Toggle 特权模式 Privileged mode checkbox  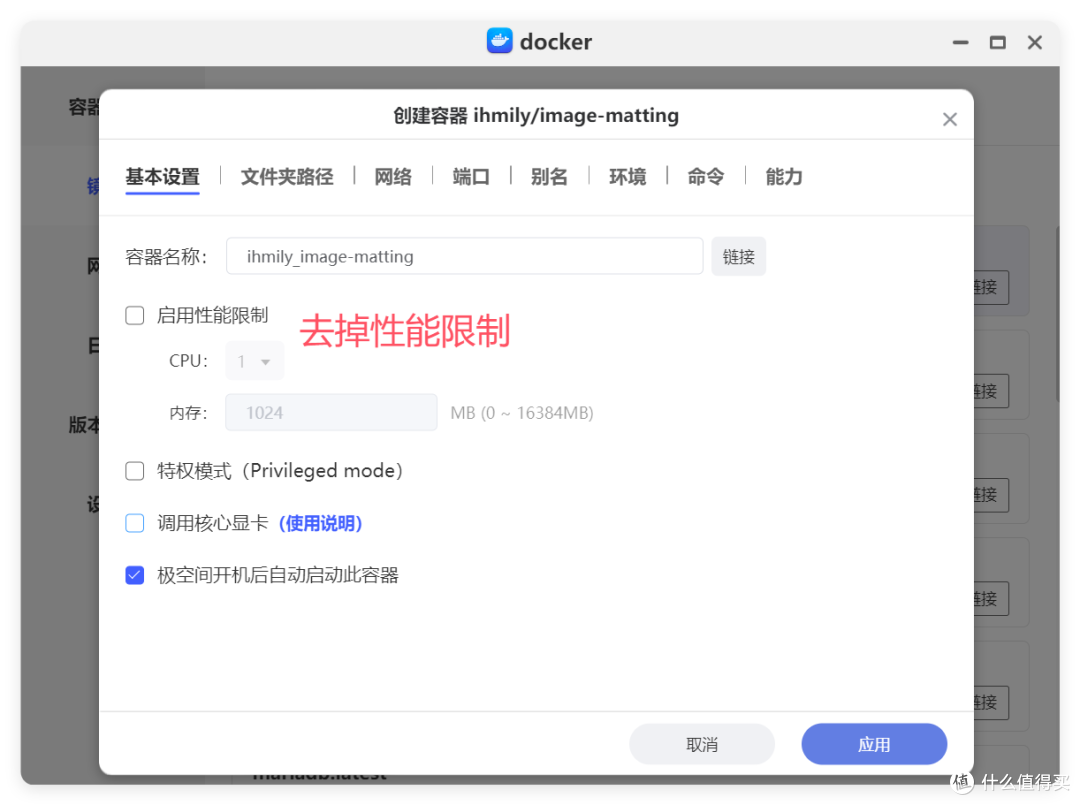point(135,471)
